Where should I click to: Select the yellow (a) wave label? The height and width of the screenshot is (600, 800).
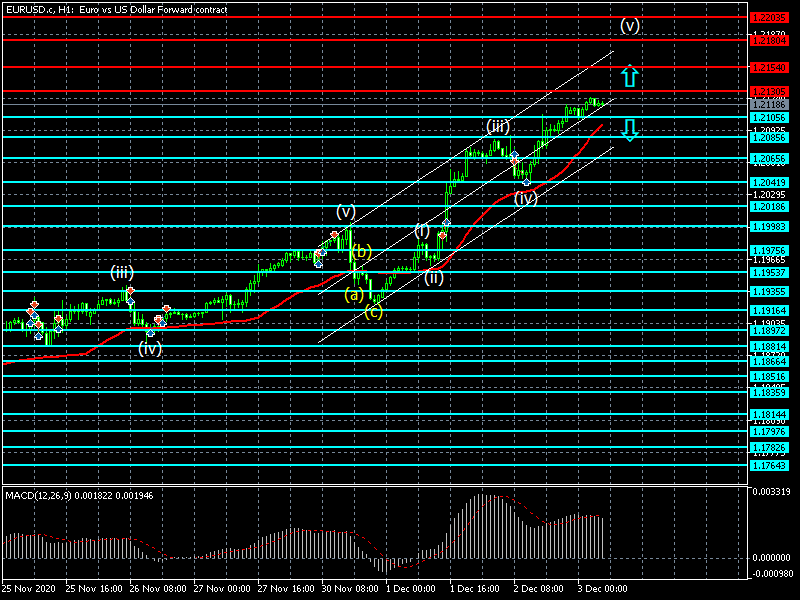pos(354,294)
